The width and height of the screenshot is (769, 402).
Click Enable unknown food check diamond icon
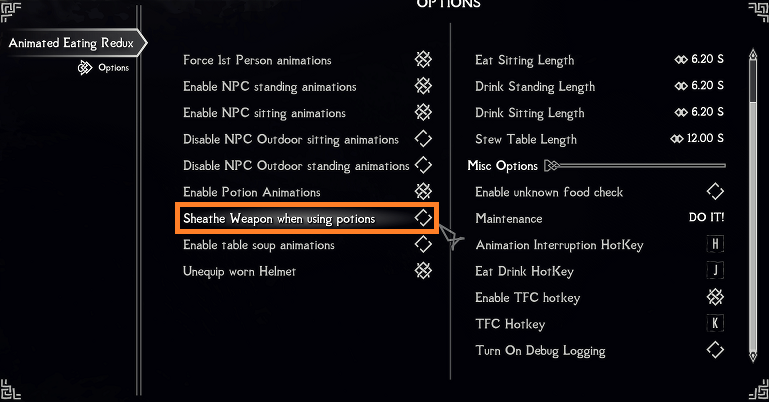tap(715, 191)
